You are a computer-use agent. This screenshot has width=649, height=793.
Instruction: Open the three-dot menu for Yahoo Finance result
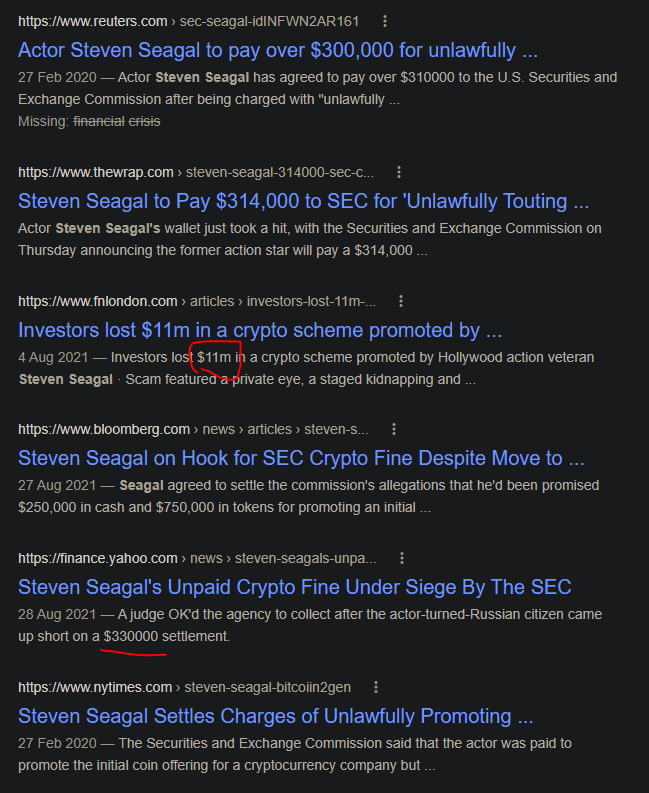(401, 558)
